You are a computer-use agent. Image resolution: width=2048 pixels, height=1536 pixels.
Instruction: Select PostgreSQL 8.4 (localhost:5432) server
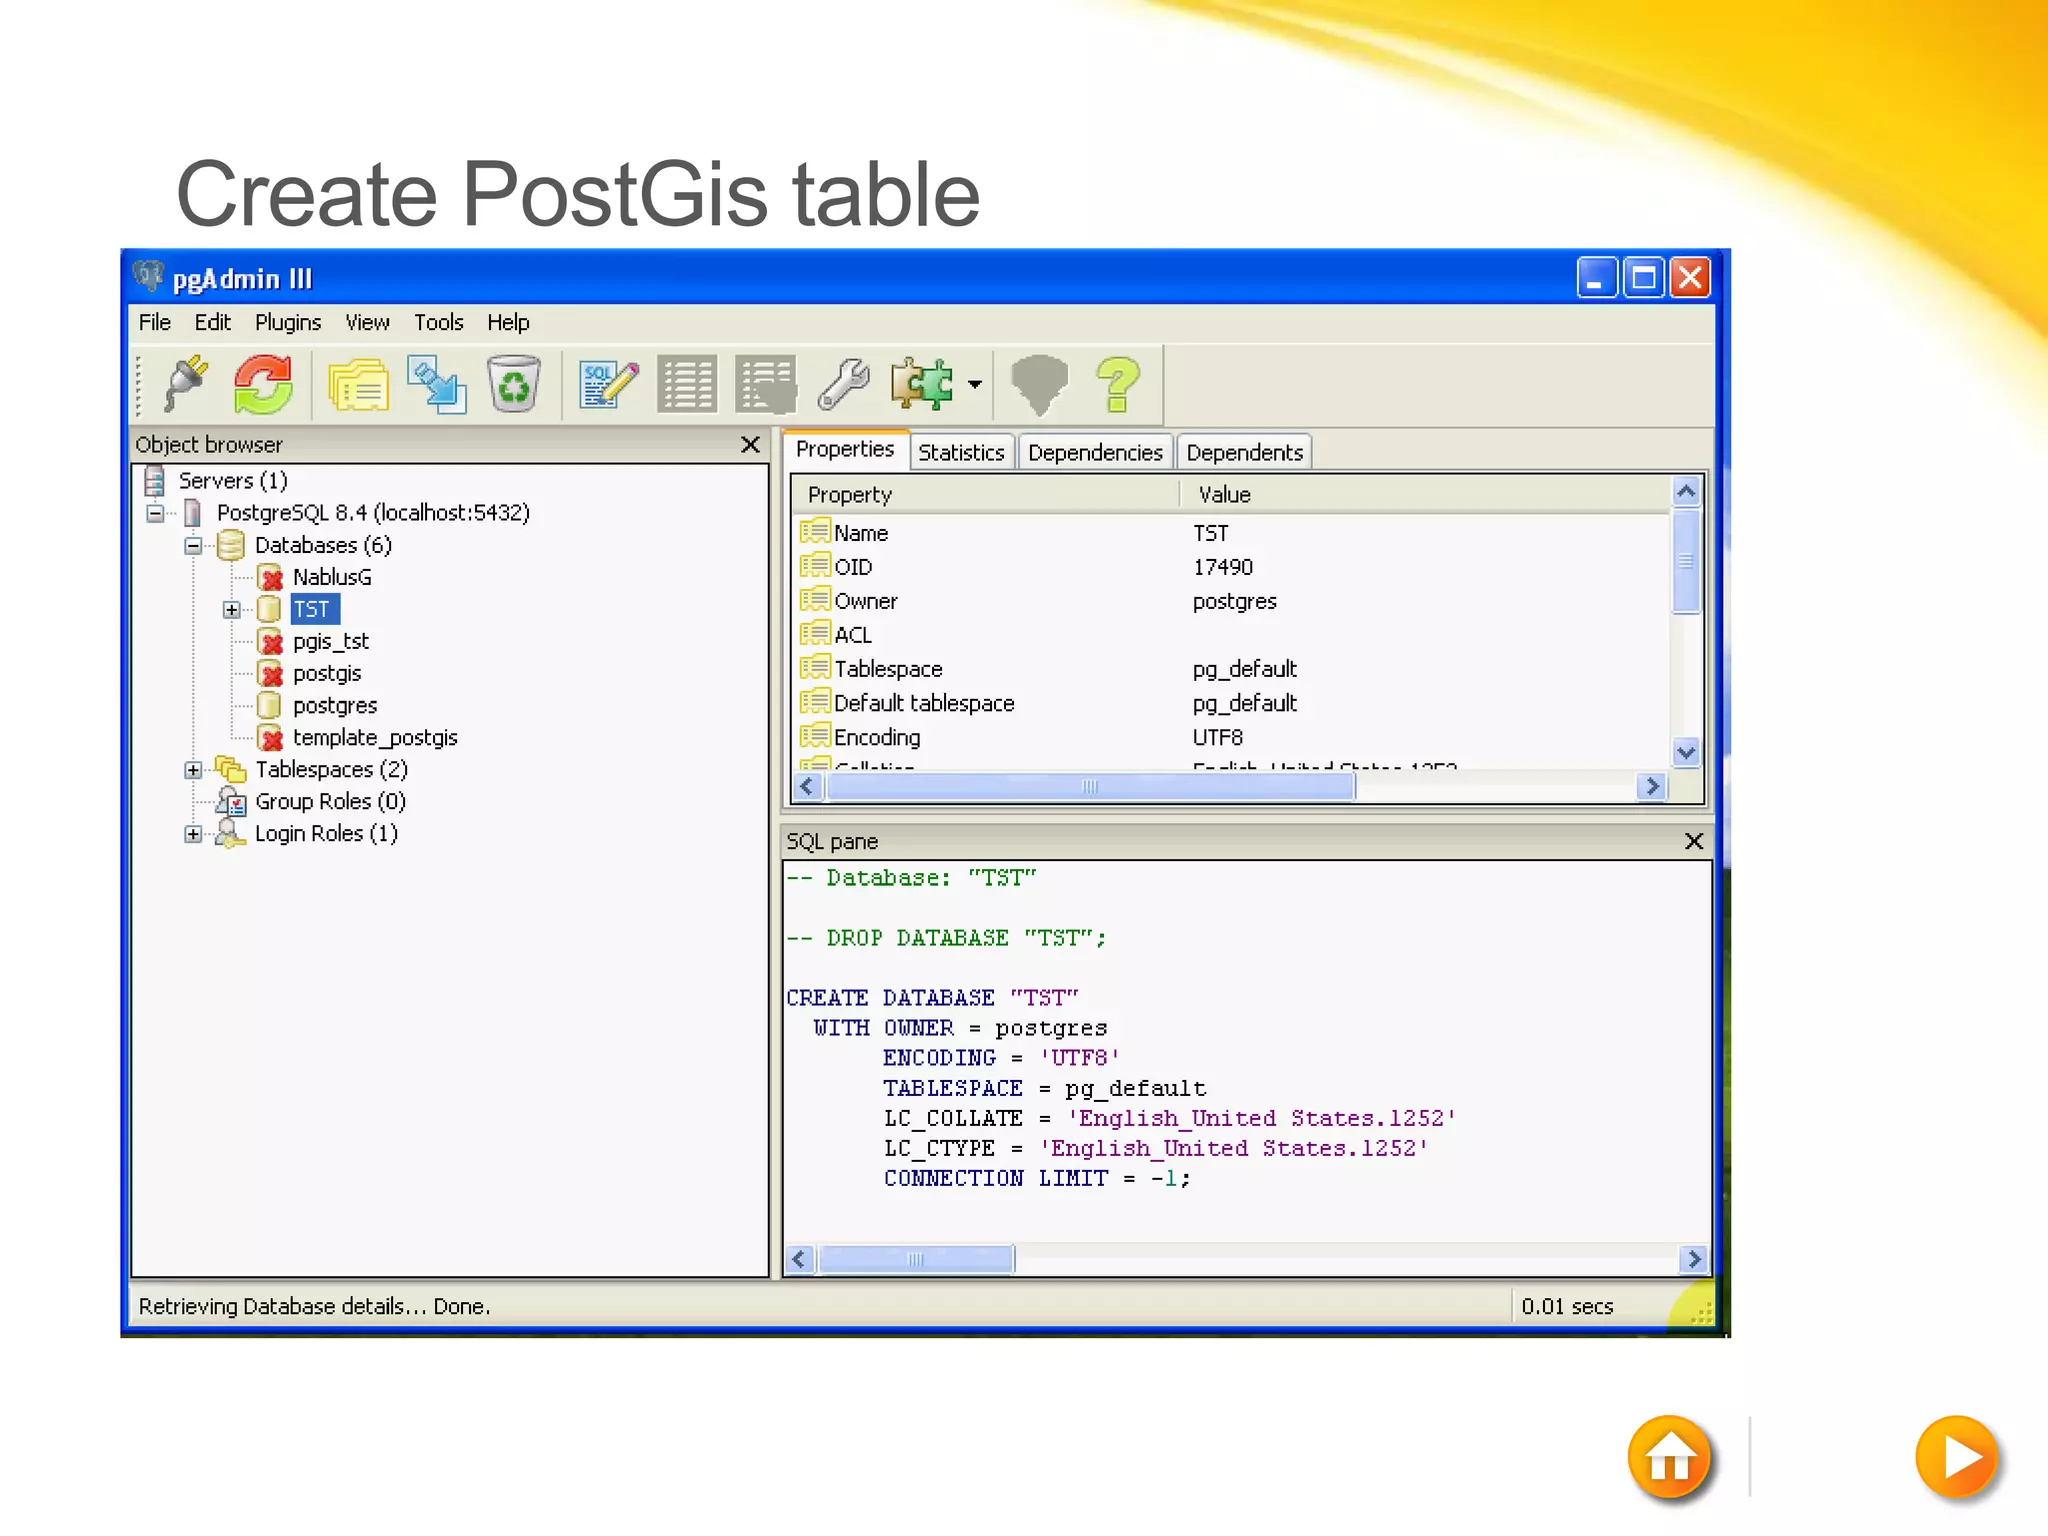pyautogui.click(x=373, y=513)
